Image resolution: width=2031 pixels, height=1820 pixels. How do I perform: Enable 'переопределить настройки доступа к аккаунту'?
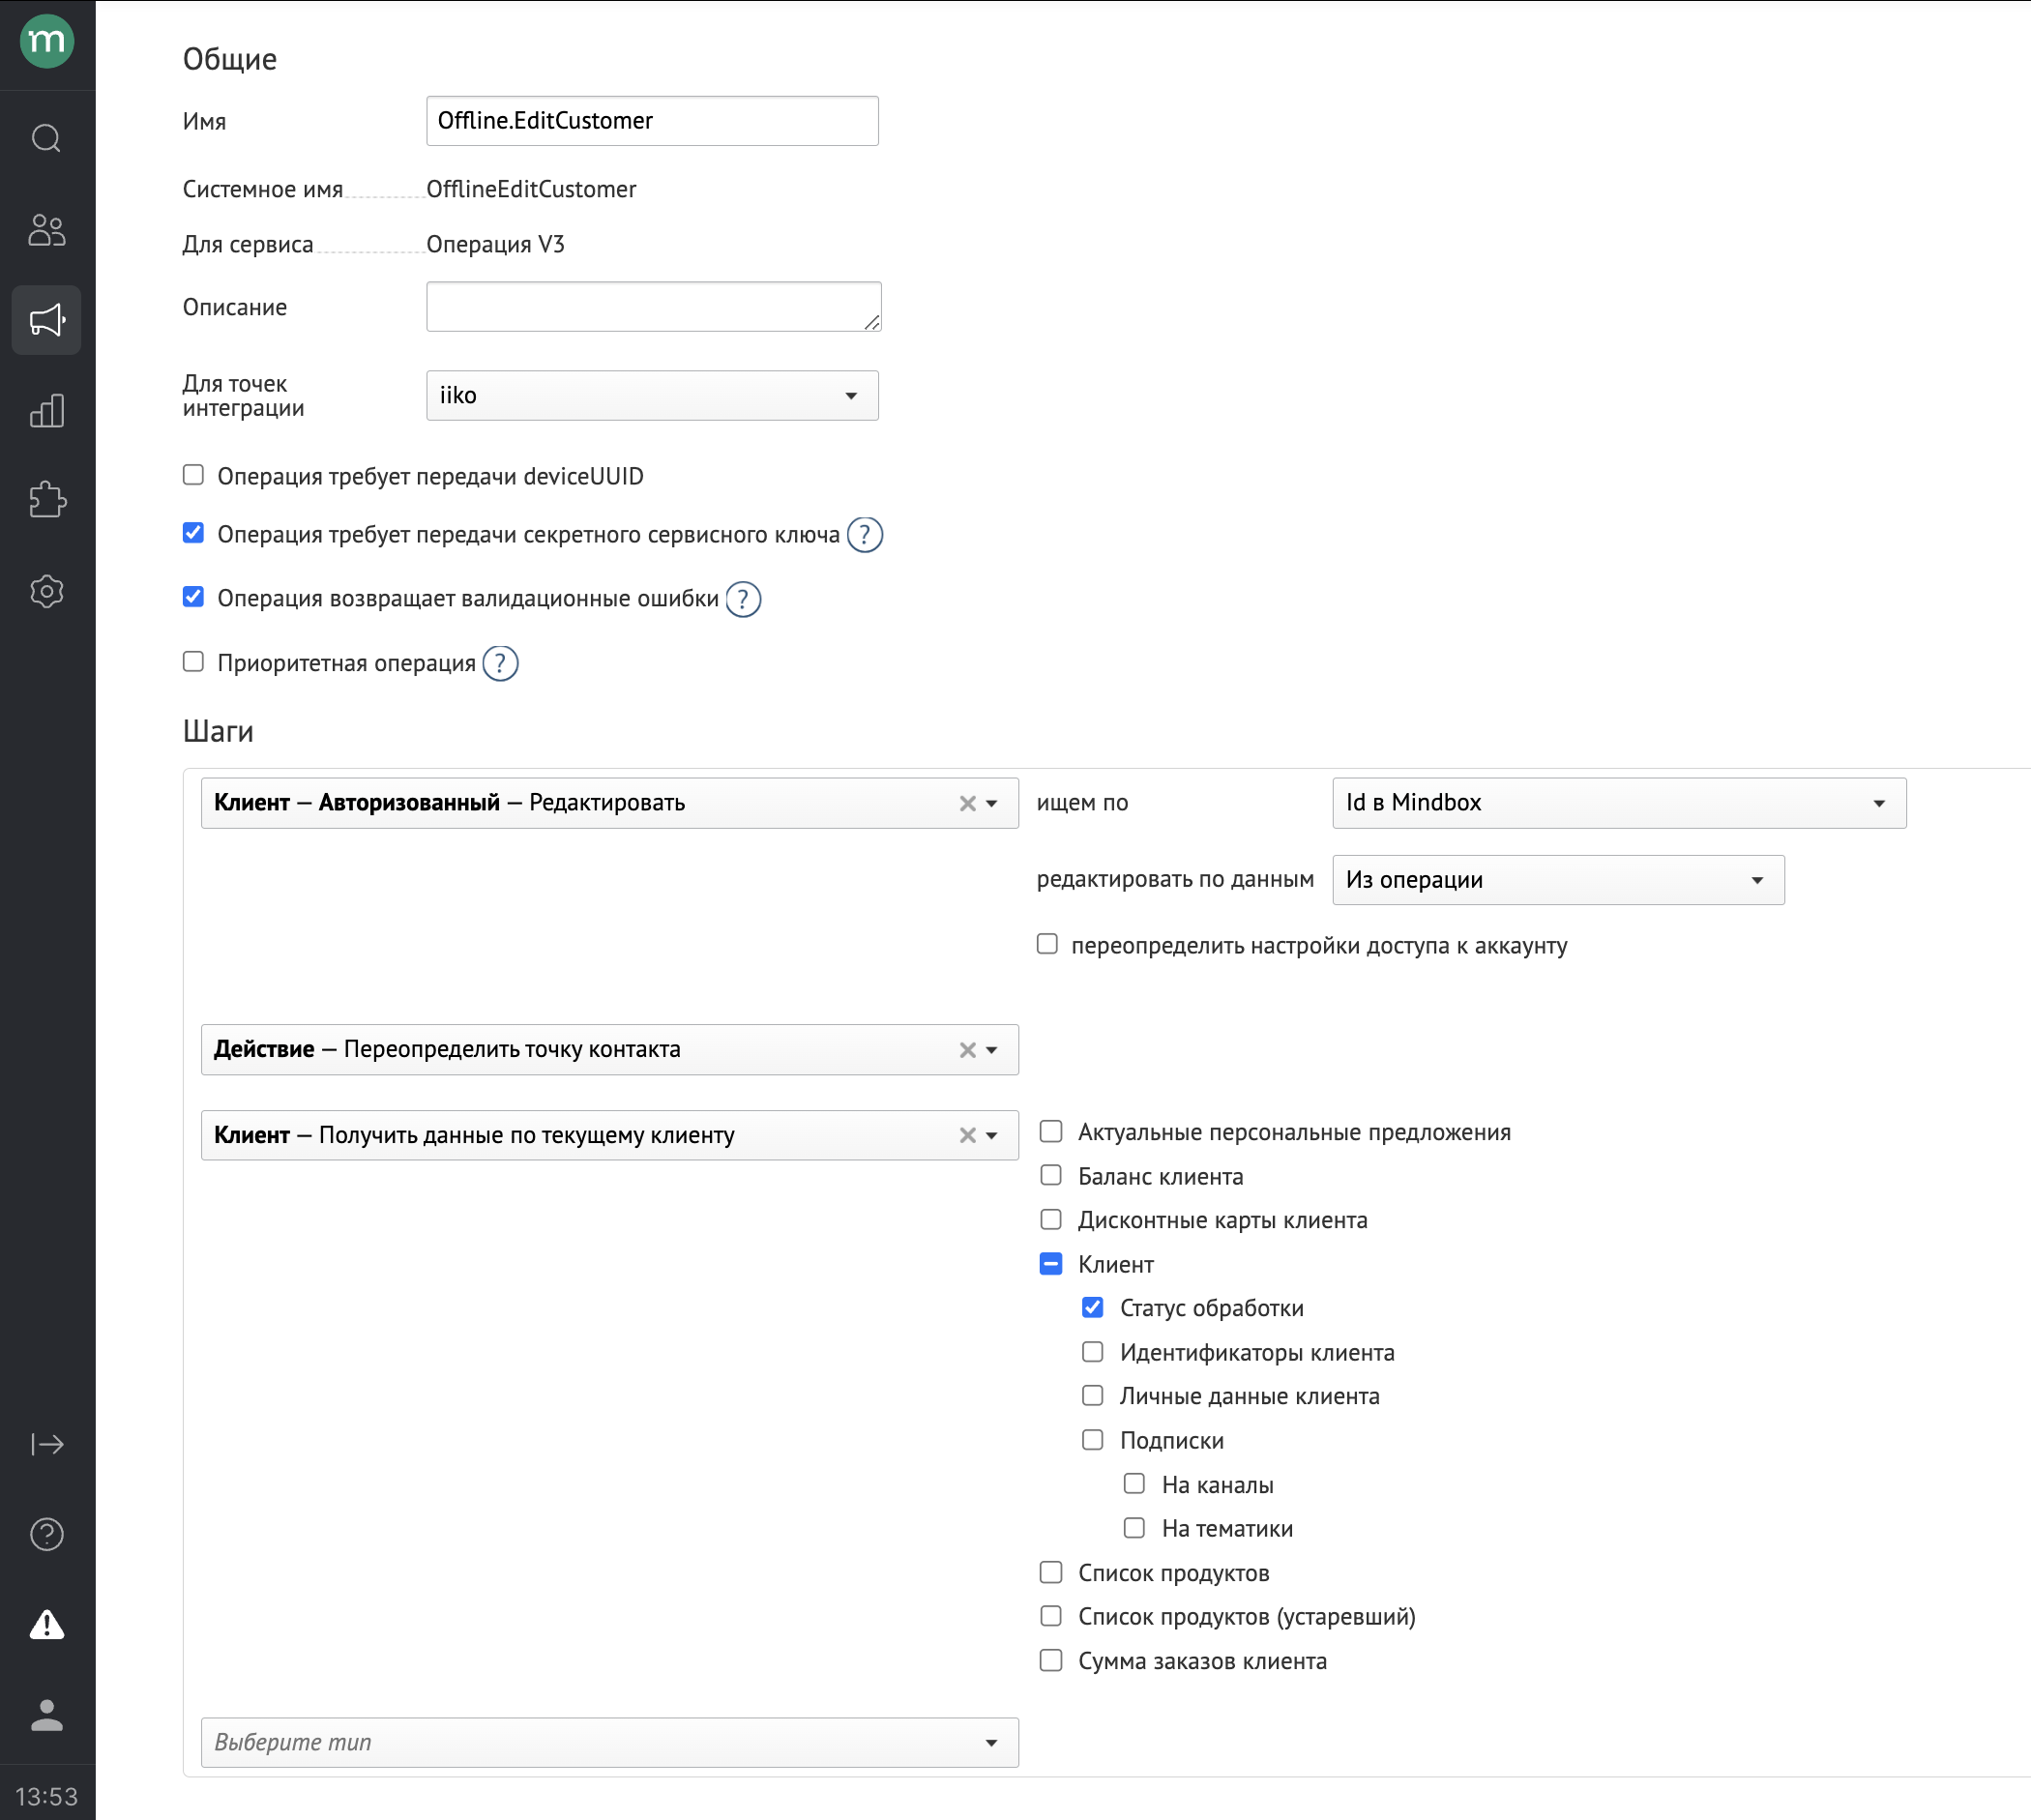pyautogui.click(x=1047, y=944)
